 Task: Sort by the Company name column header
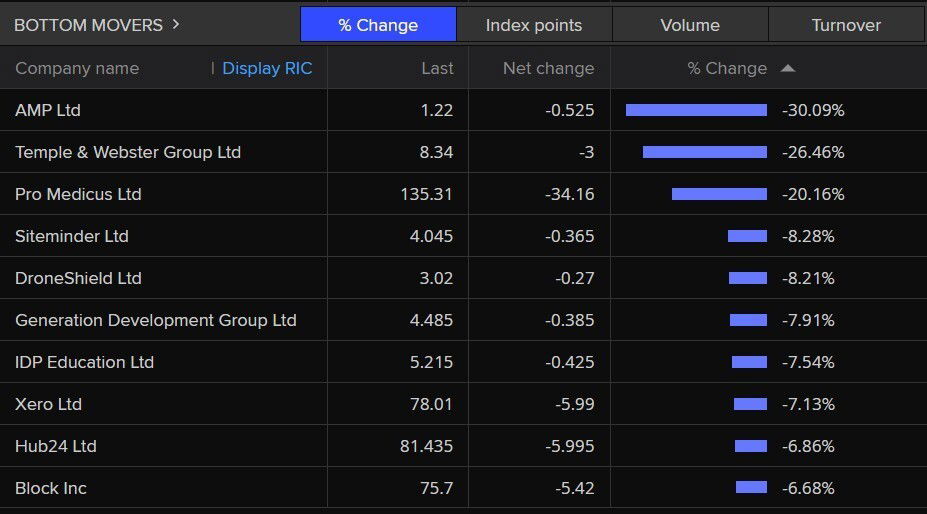[x=77, y=68]
